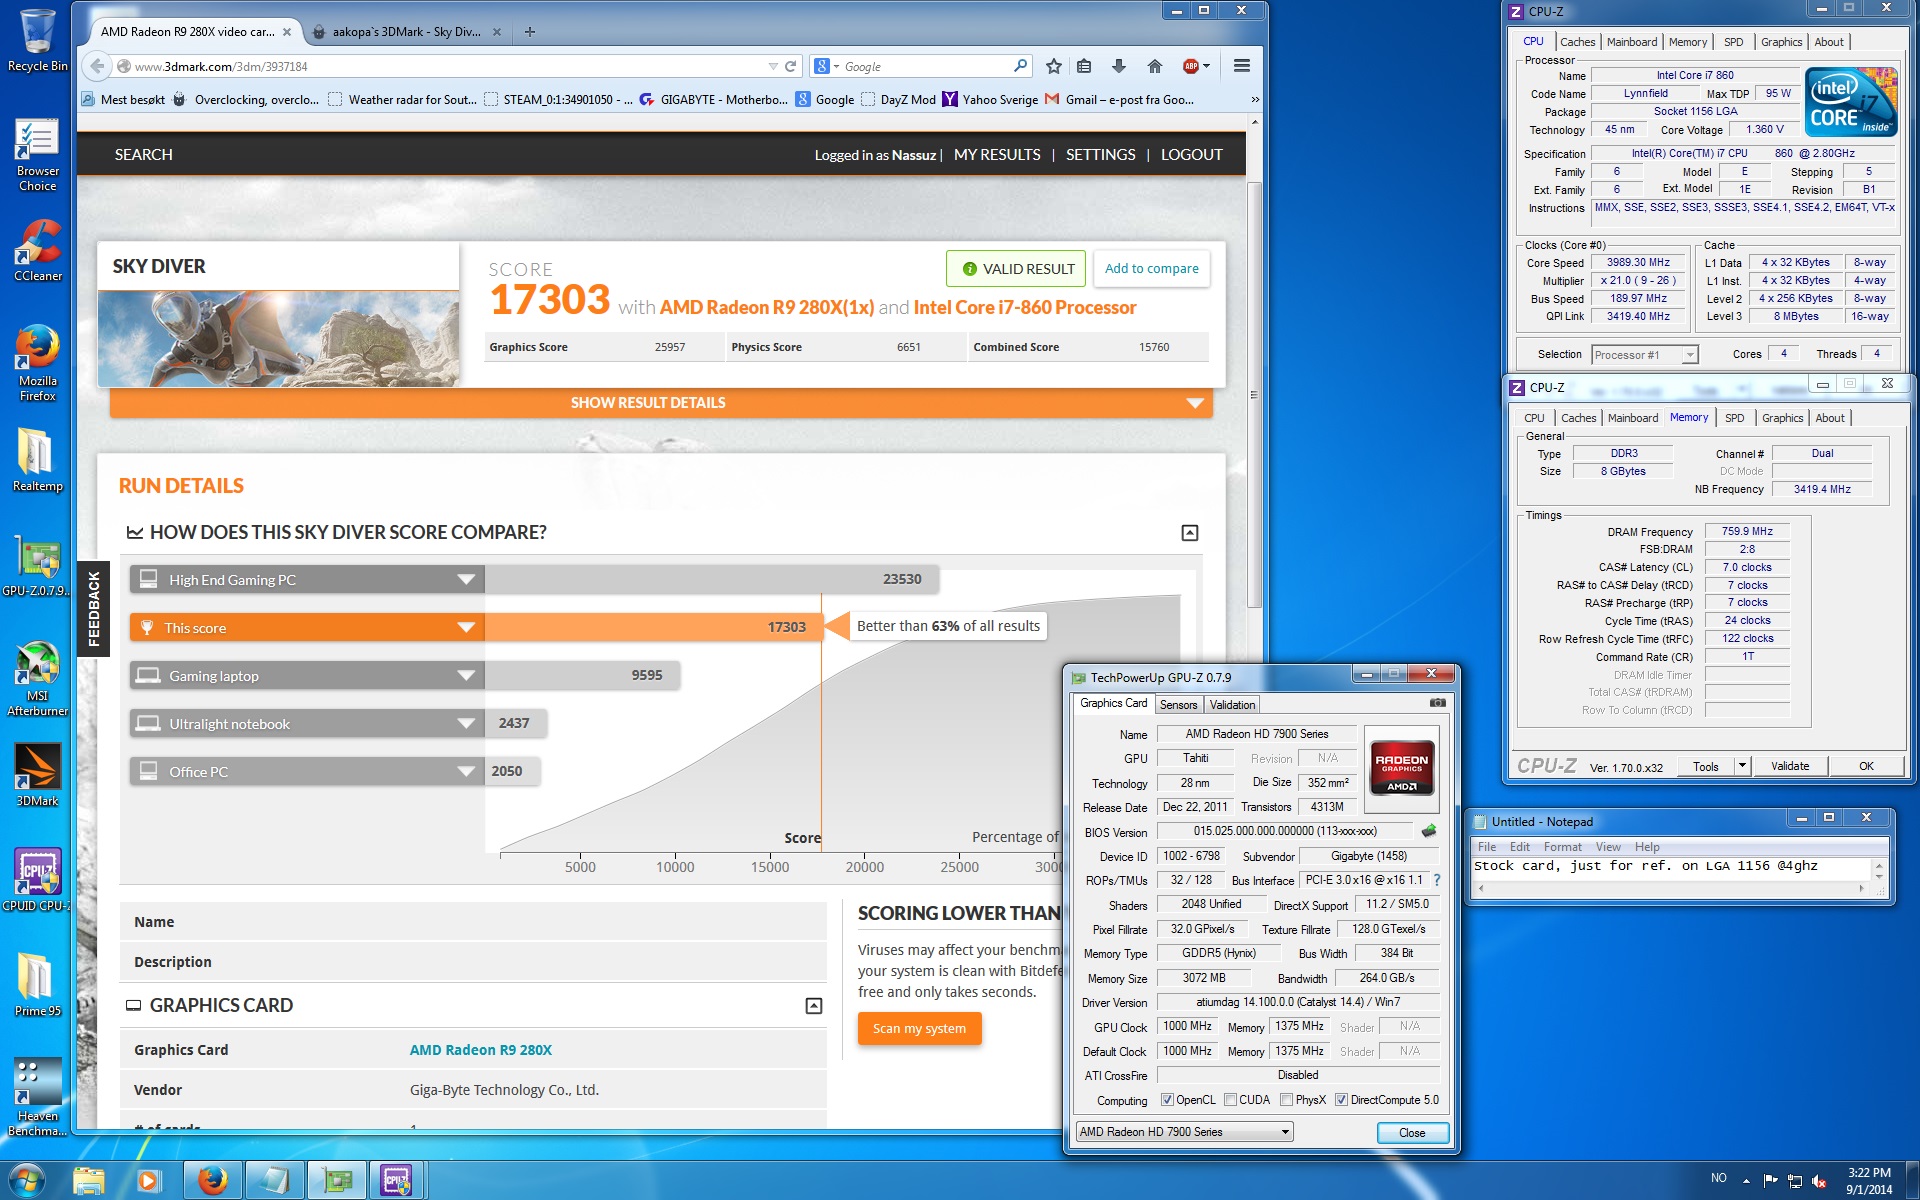Collapse the score comparison section icon
This screenshot has height=1200, width=1920.
tap(1190, 533)
